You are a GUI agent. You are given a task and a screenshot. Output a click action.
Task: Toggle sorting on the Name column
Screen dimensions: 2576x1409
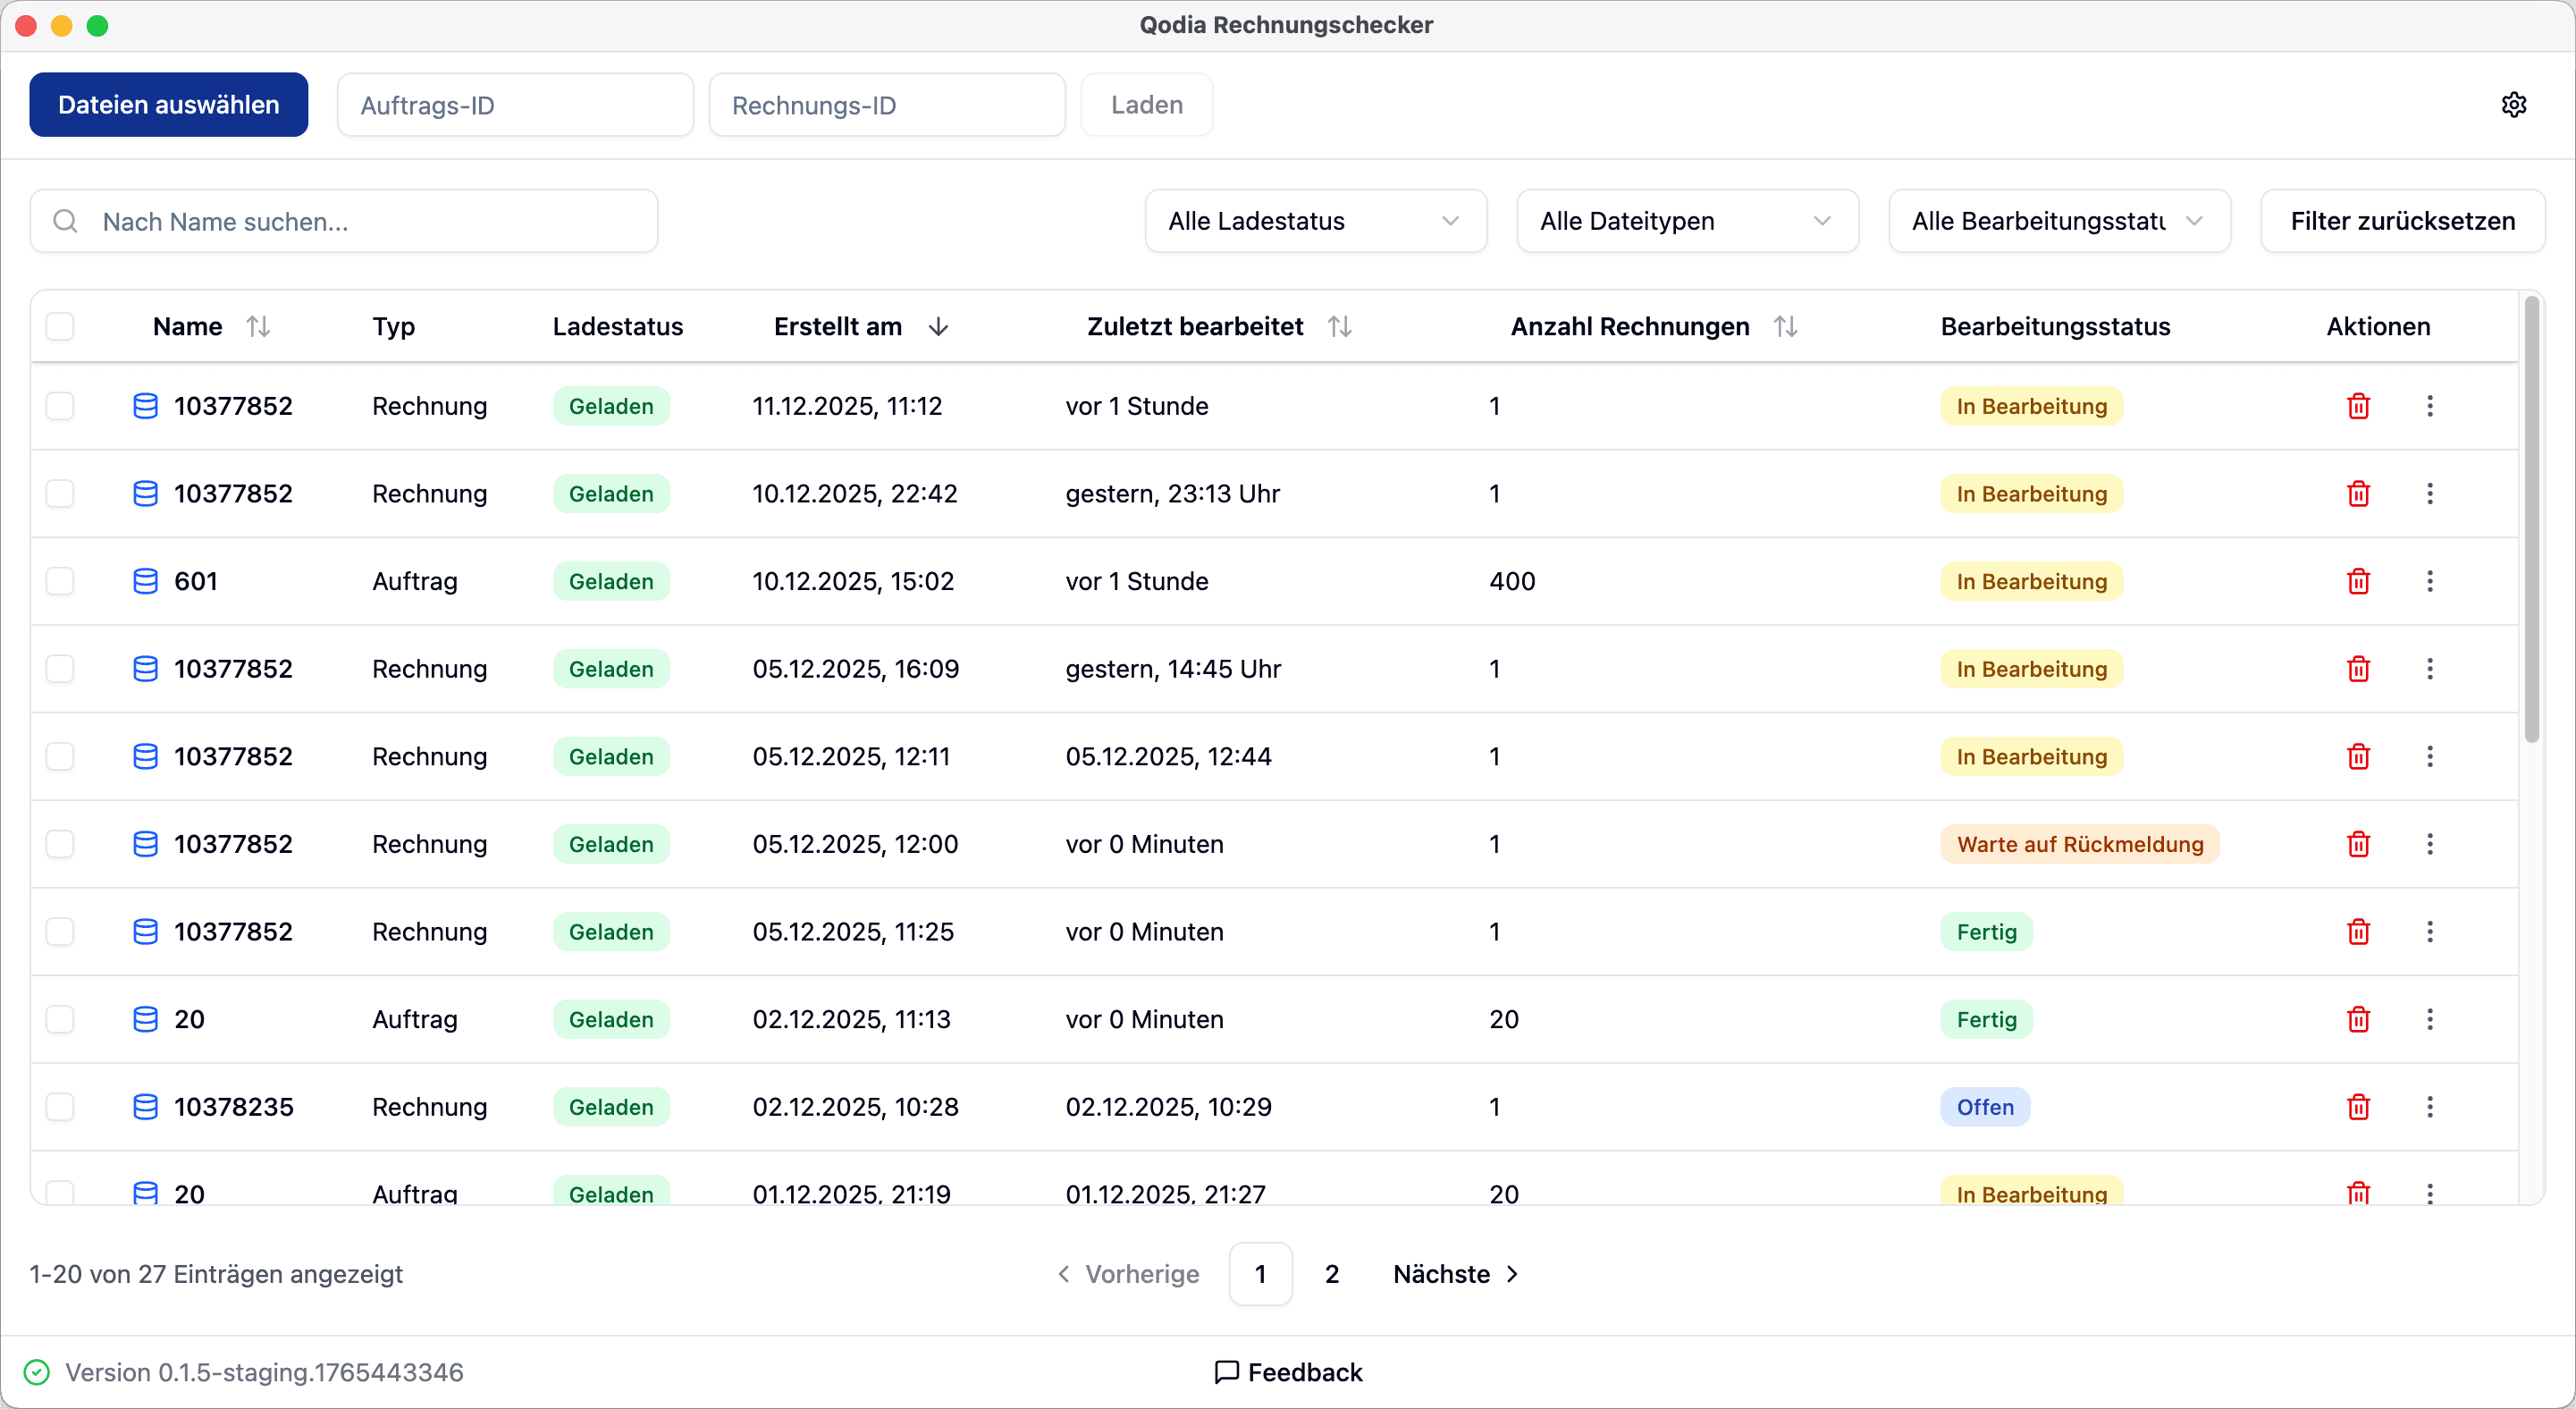click(x=259, y=325)
